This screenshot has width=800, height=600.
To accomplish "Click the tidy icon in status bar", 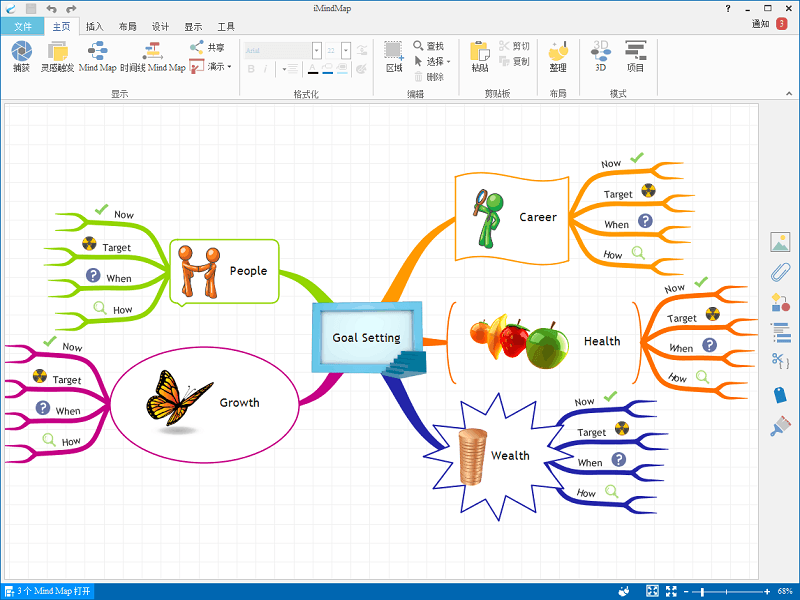I will [624, 591].
